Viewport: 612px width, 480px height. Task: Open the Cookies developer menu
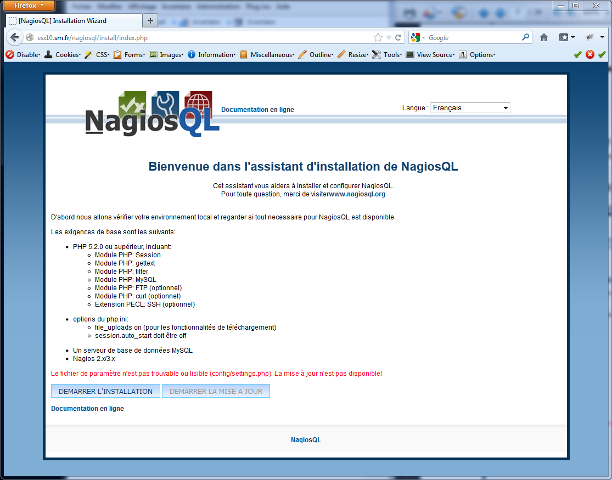62,55
